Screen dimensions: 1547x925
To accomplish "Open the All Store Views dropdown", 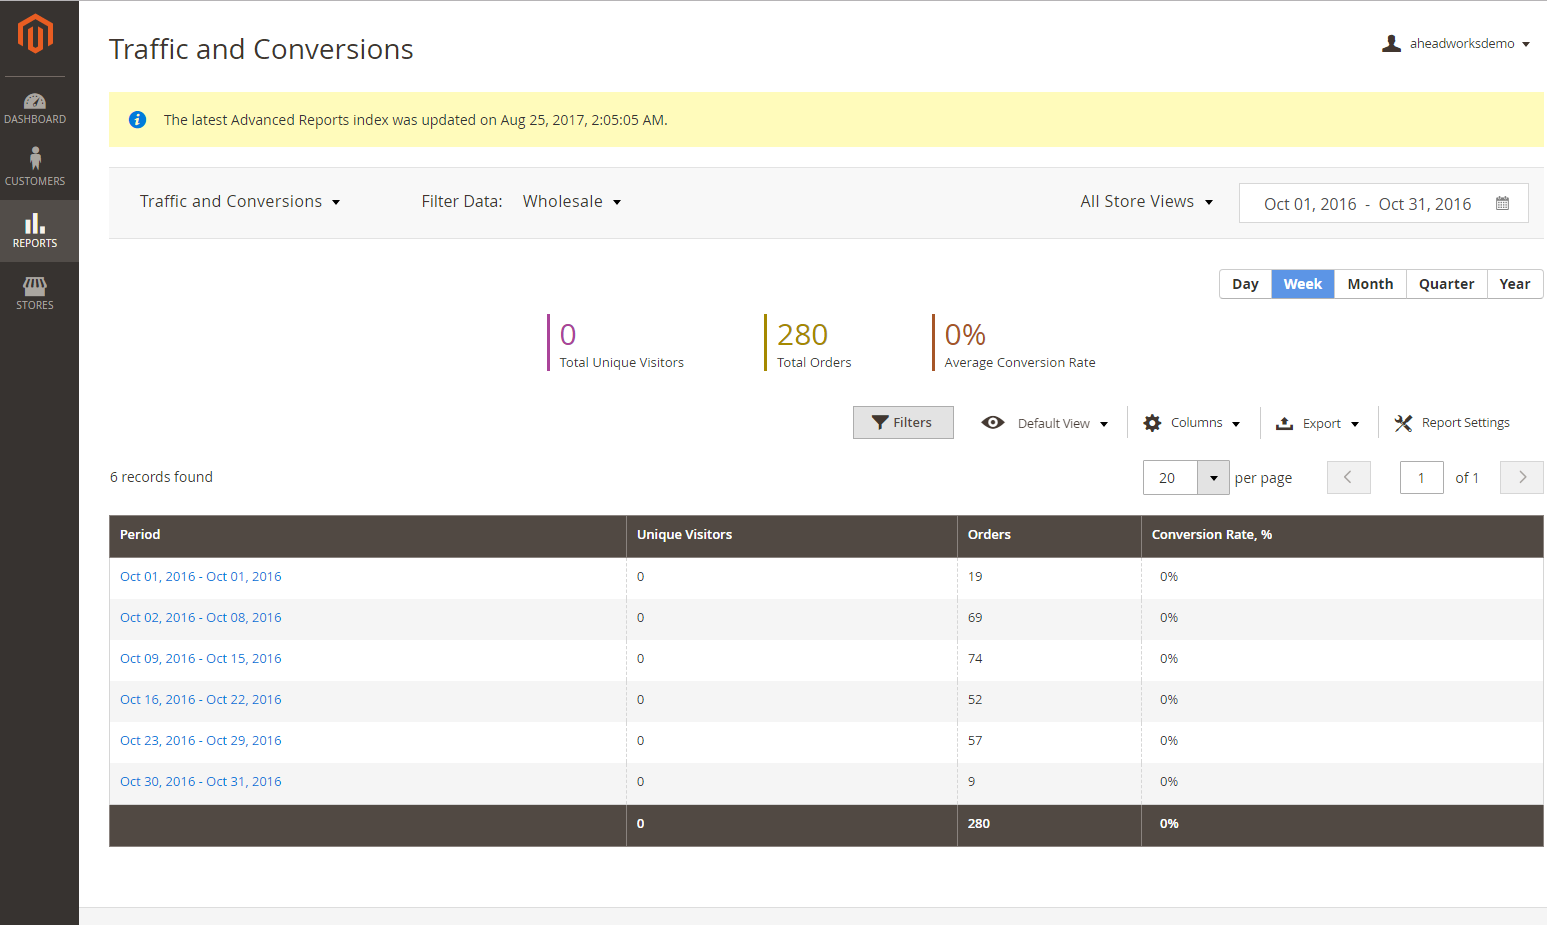I will 1146,202.
